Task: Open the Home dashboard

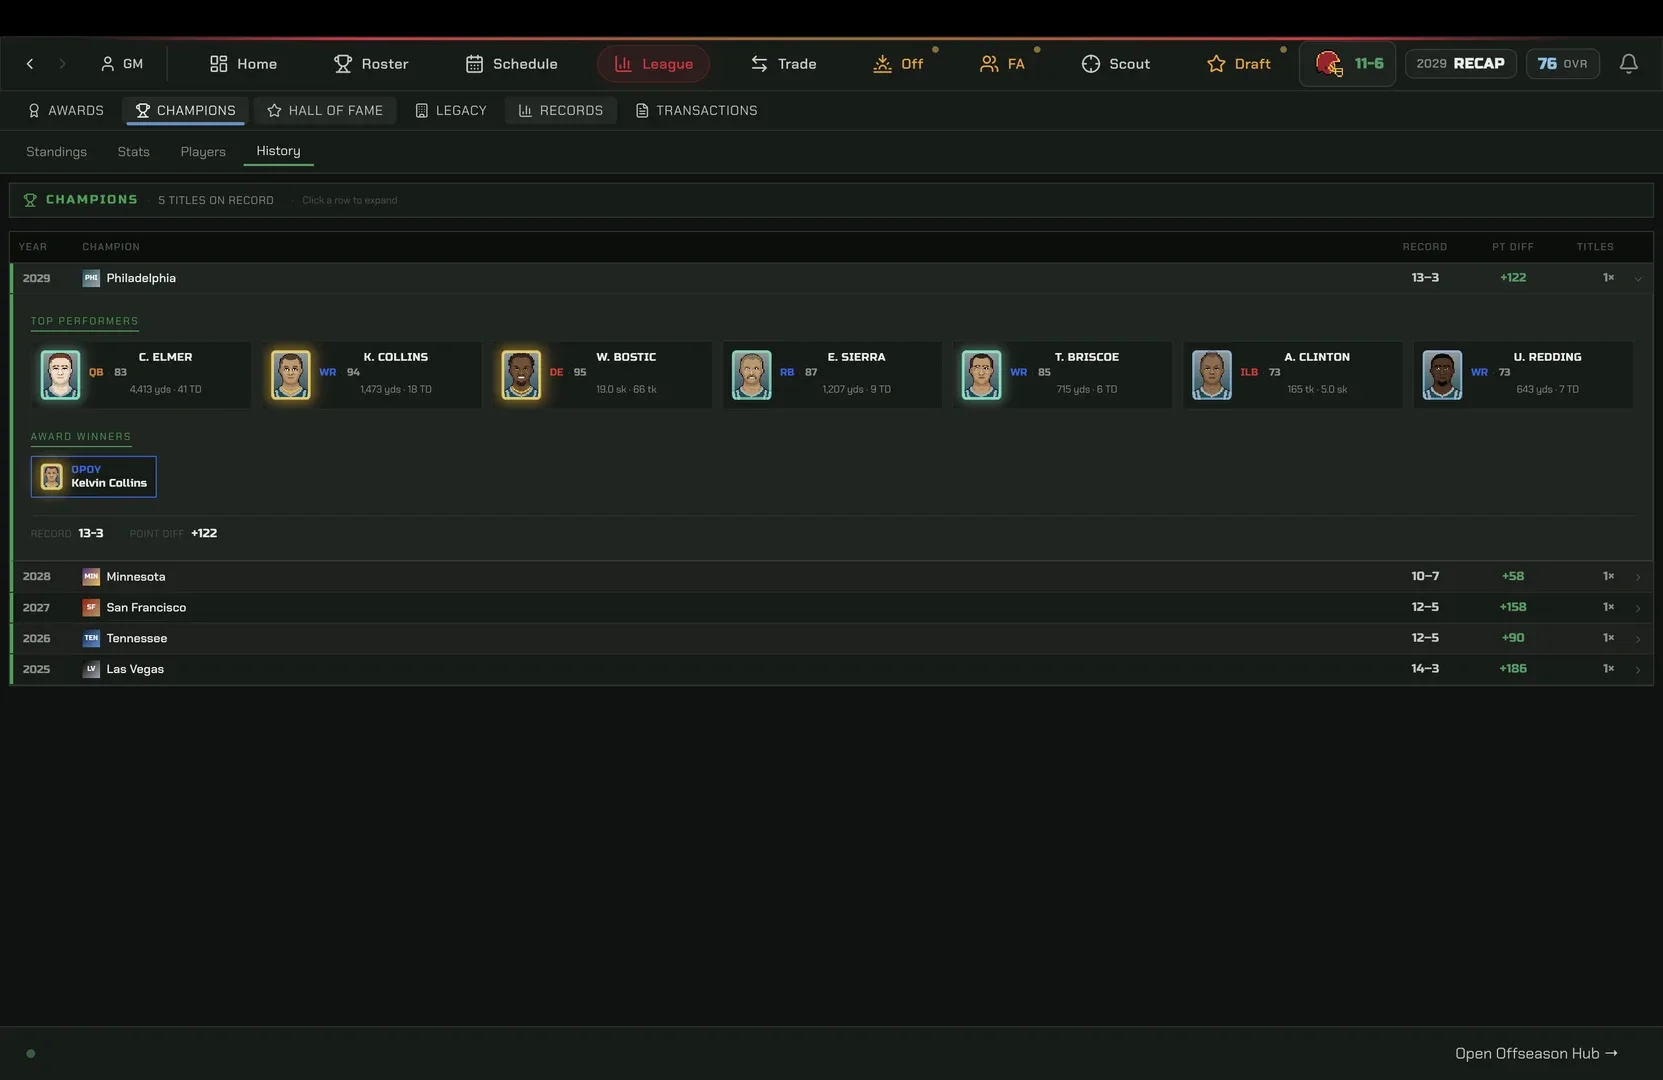Action: [243, 64]
